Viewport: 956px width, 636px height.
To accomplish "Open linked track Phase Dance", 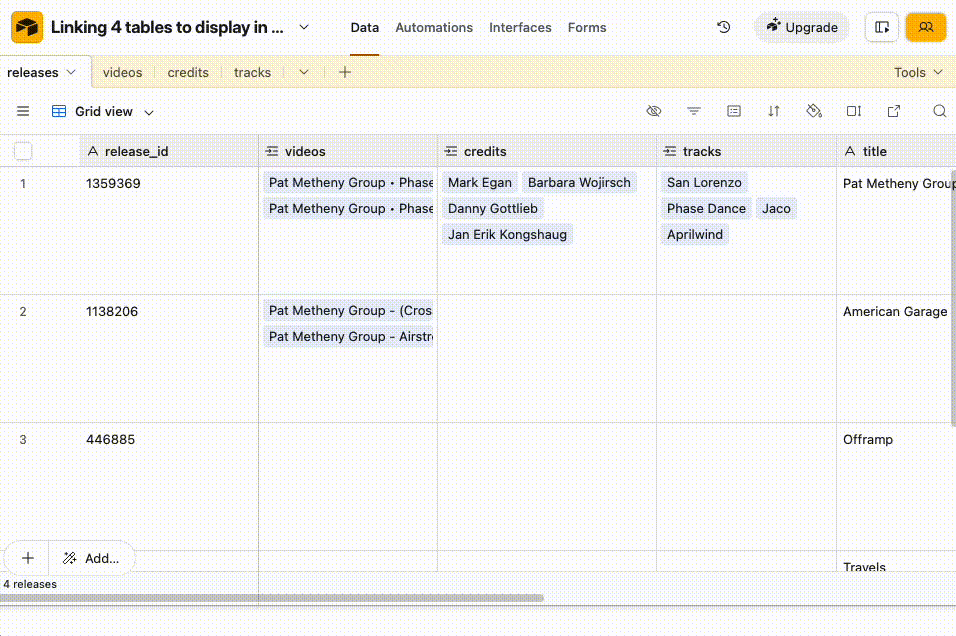I will 706,209.
